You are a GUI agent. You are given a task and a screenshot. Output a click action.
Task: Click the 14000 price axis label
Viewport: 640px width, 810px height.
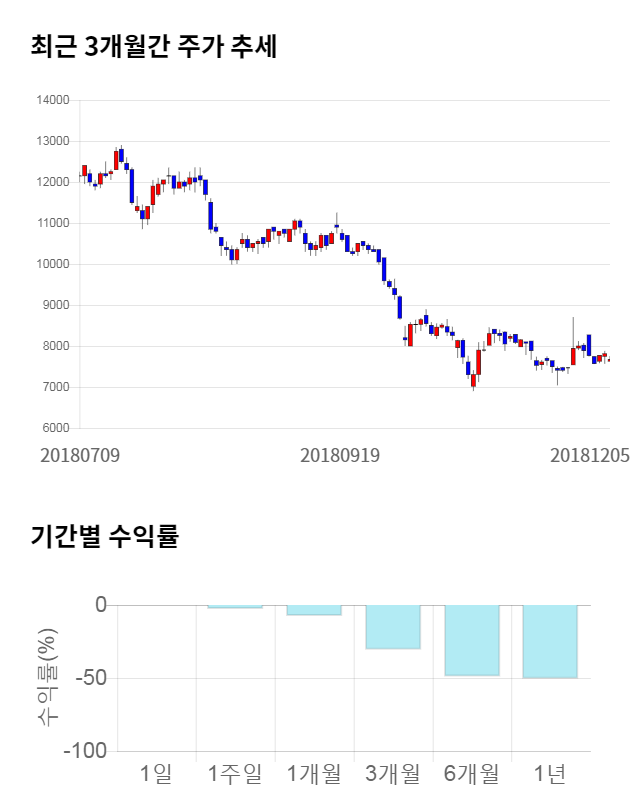click(x=52, y=100)
